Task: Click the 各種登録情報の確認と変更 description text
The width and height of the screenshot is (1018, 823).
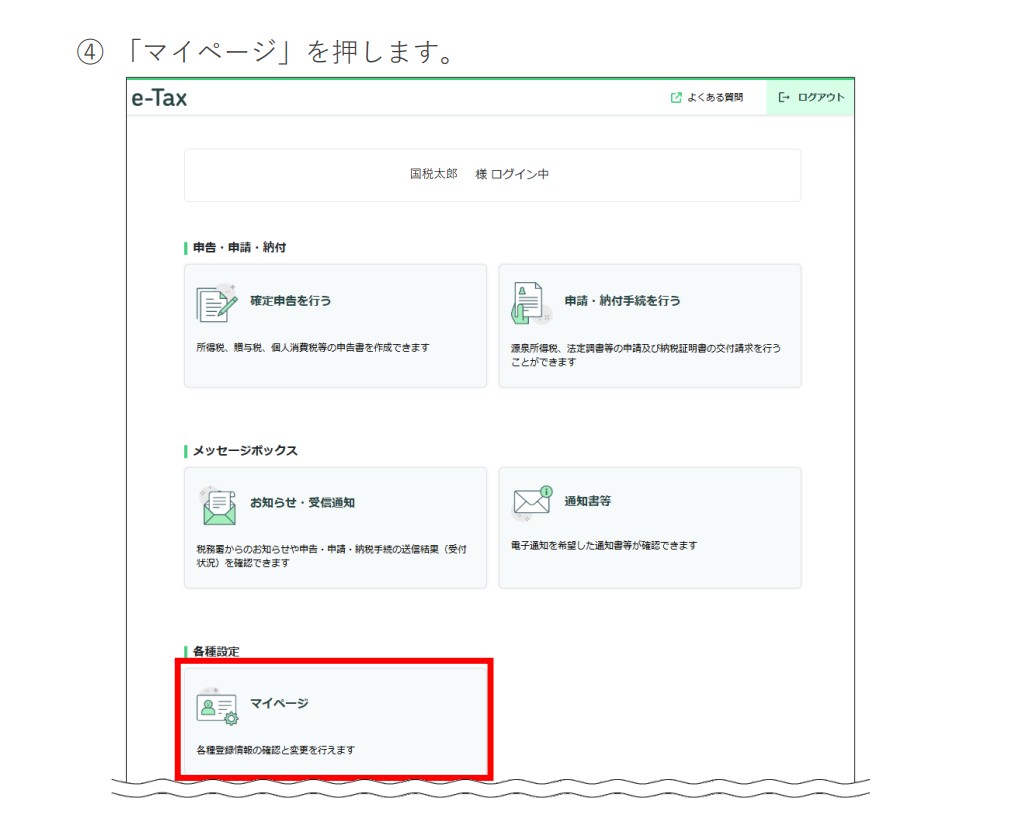Action: click(x=275, y=749)
